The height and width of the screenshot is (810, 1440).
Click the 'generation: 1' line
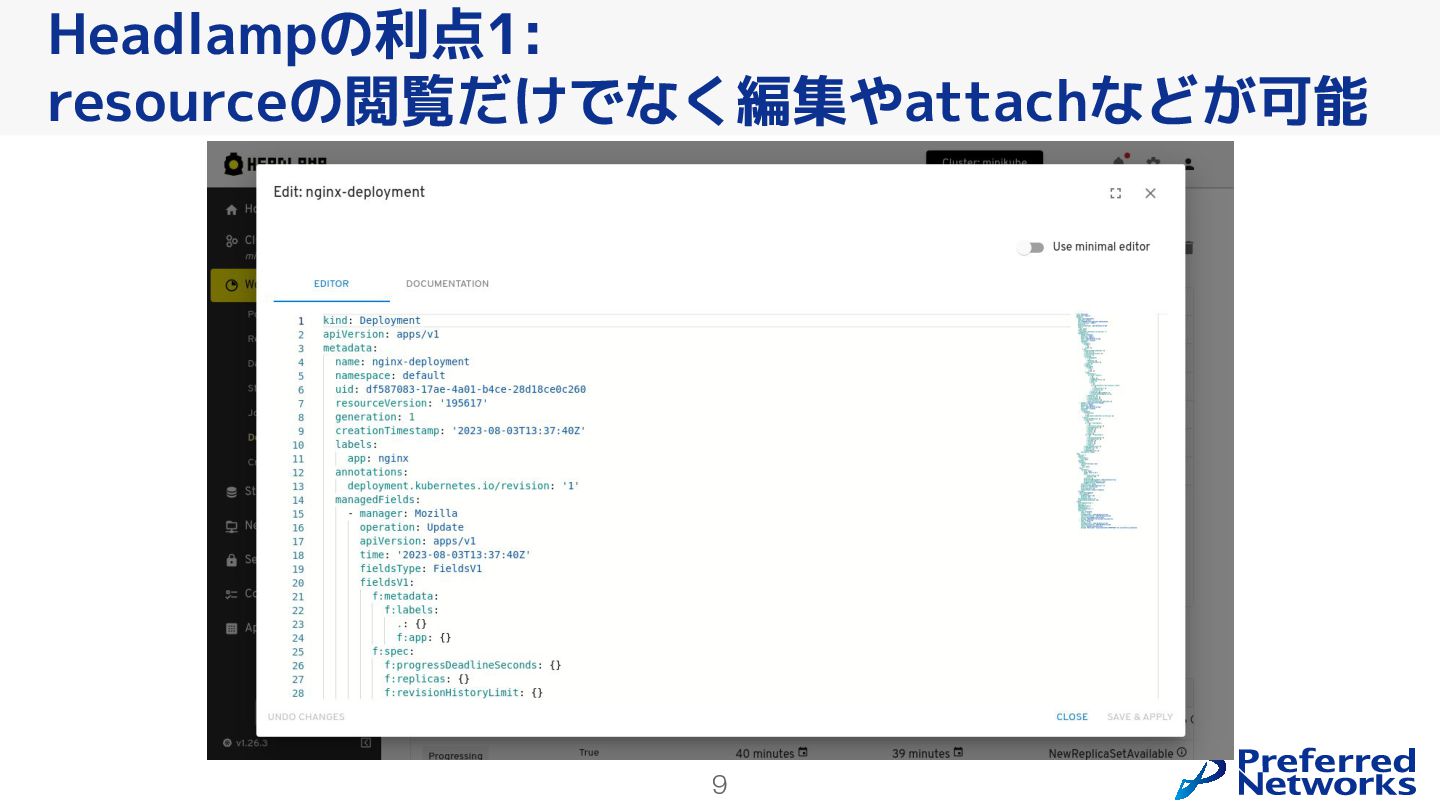click(375, 417)
